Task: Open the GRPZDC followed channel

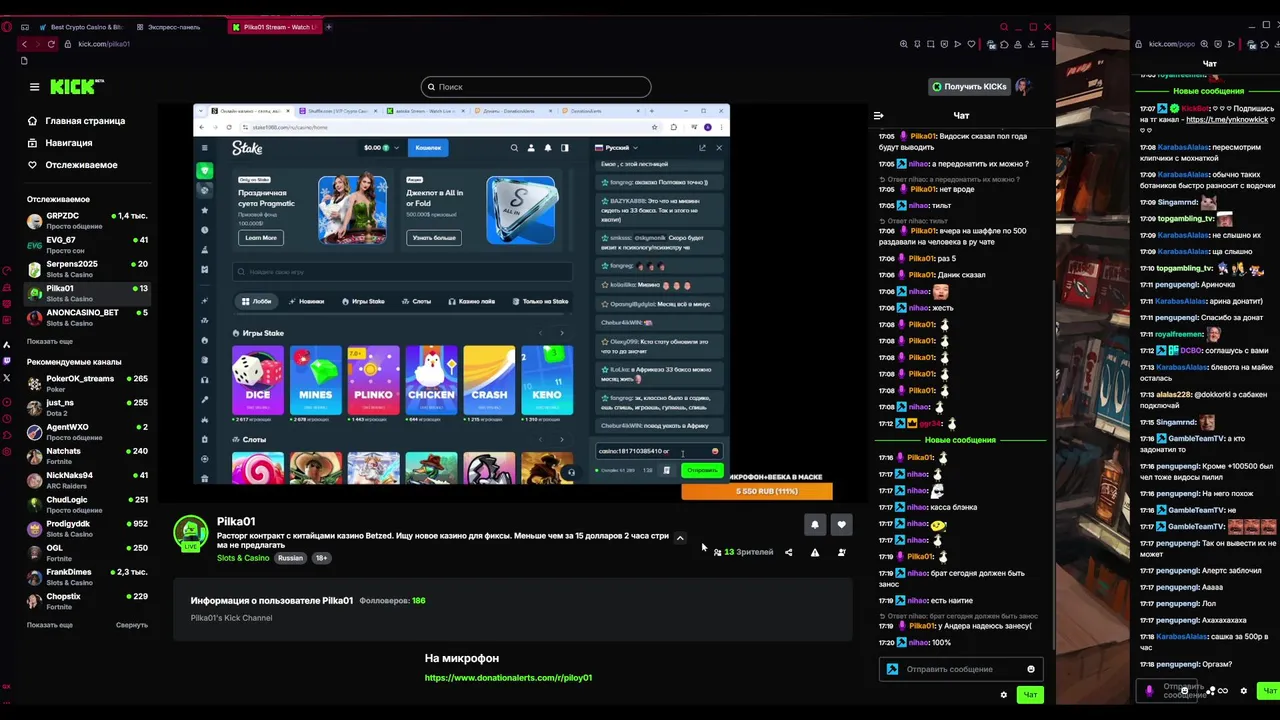Action: point(87,220)
